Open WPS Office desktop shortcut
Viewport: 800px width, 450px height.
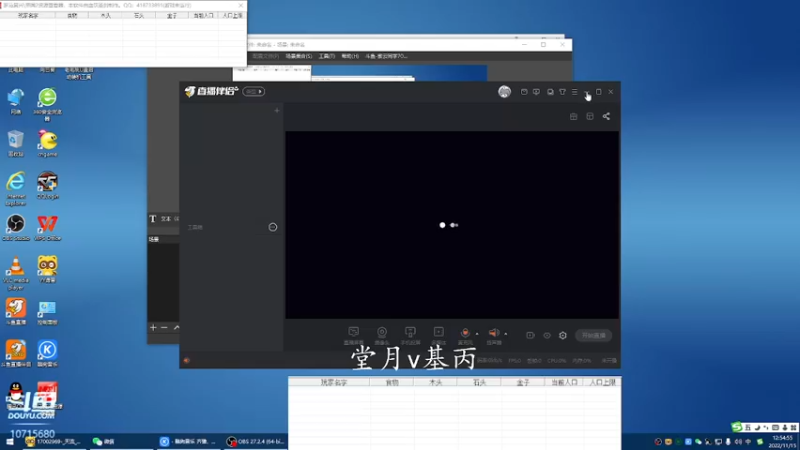(47, 228)
